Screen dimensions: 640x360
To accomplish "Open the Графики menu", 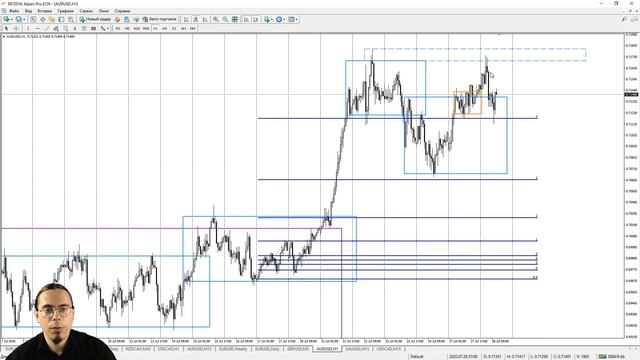I will (x=65, y=11).
